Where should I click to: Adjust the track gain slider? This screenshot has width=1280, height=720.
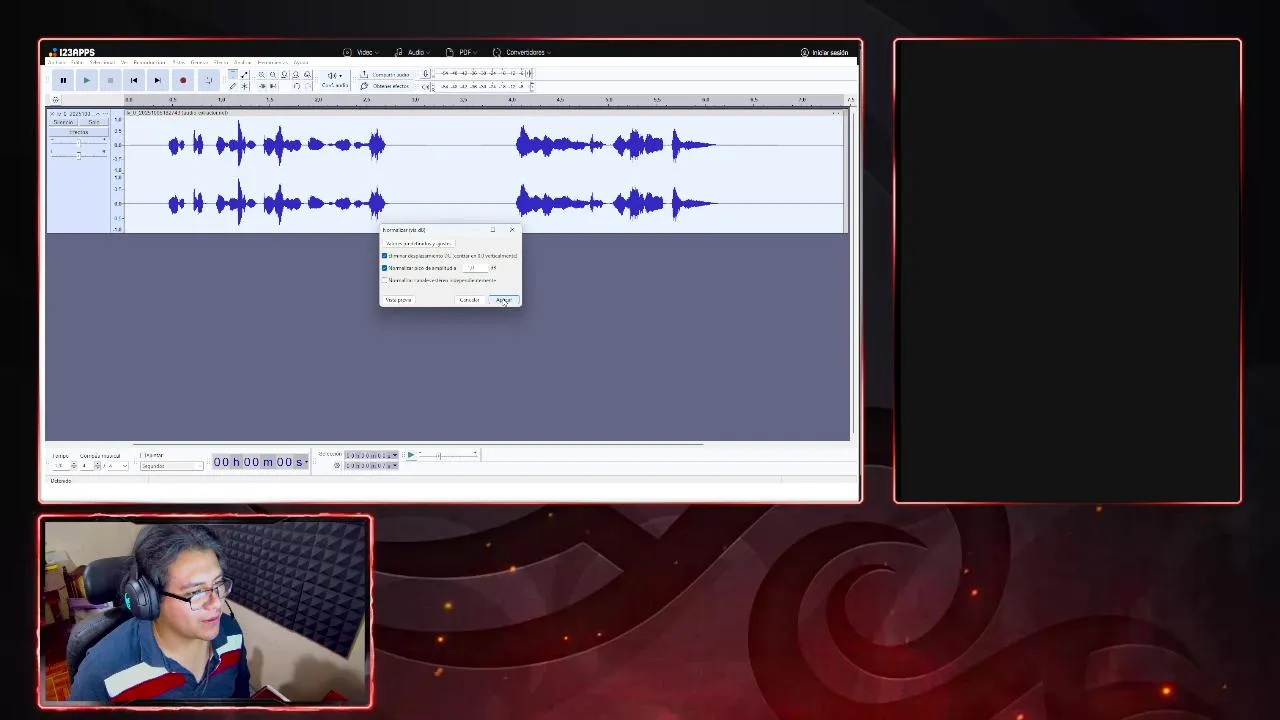[78, 143]
